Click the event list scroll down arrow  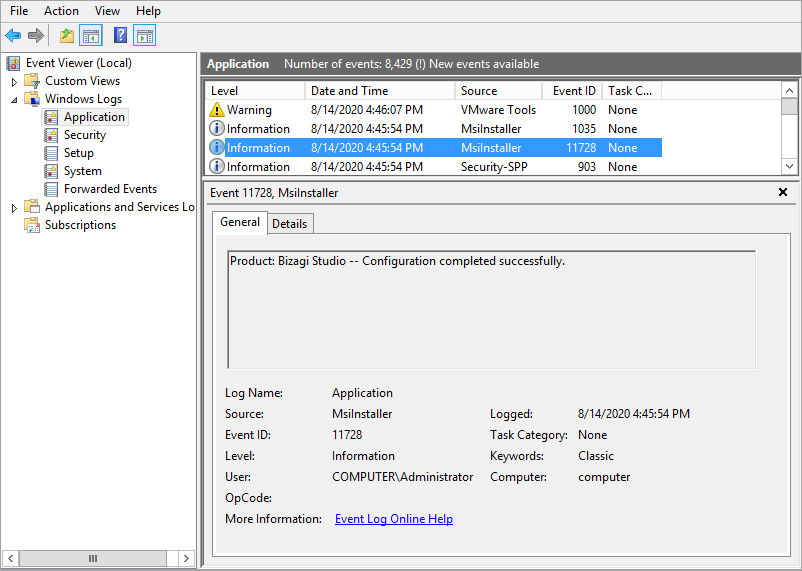click(790, 166)
